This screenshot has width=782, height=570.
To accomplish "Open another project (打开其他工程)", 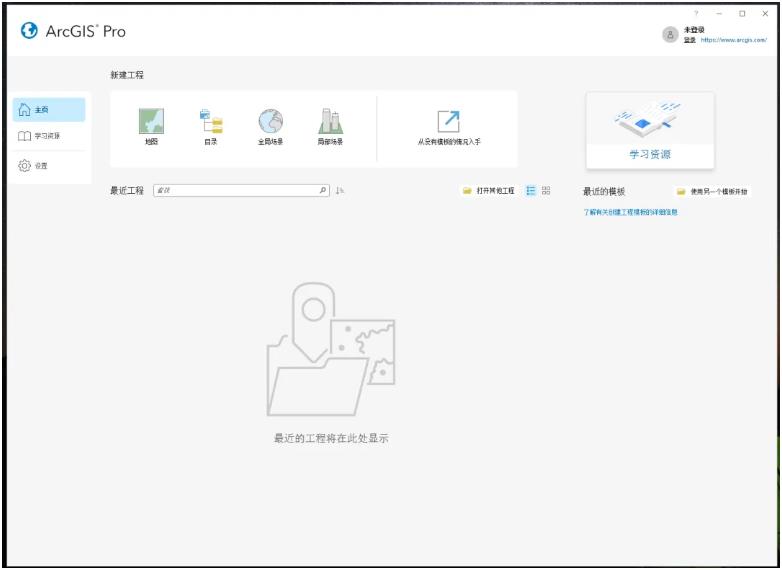I will point(489,190).
